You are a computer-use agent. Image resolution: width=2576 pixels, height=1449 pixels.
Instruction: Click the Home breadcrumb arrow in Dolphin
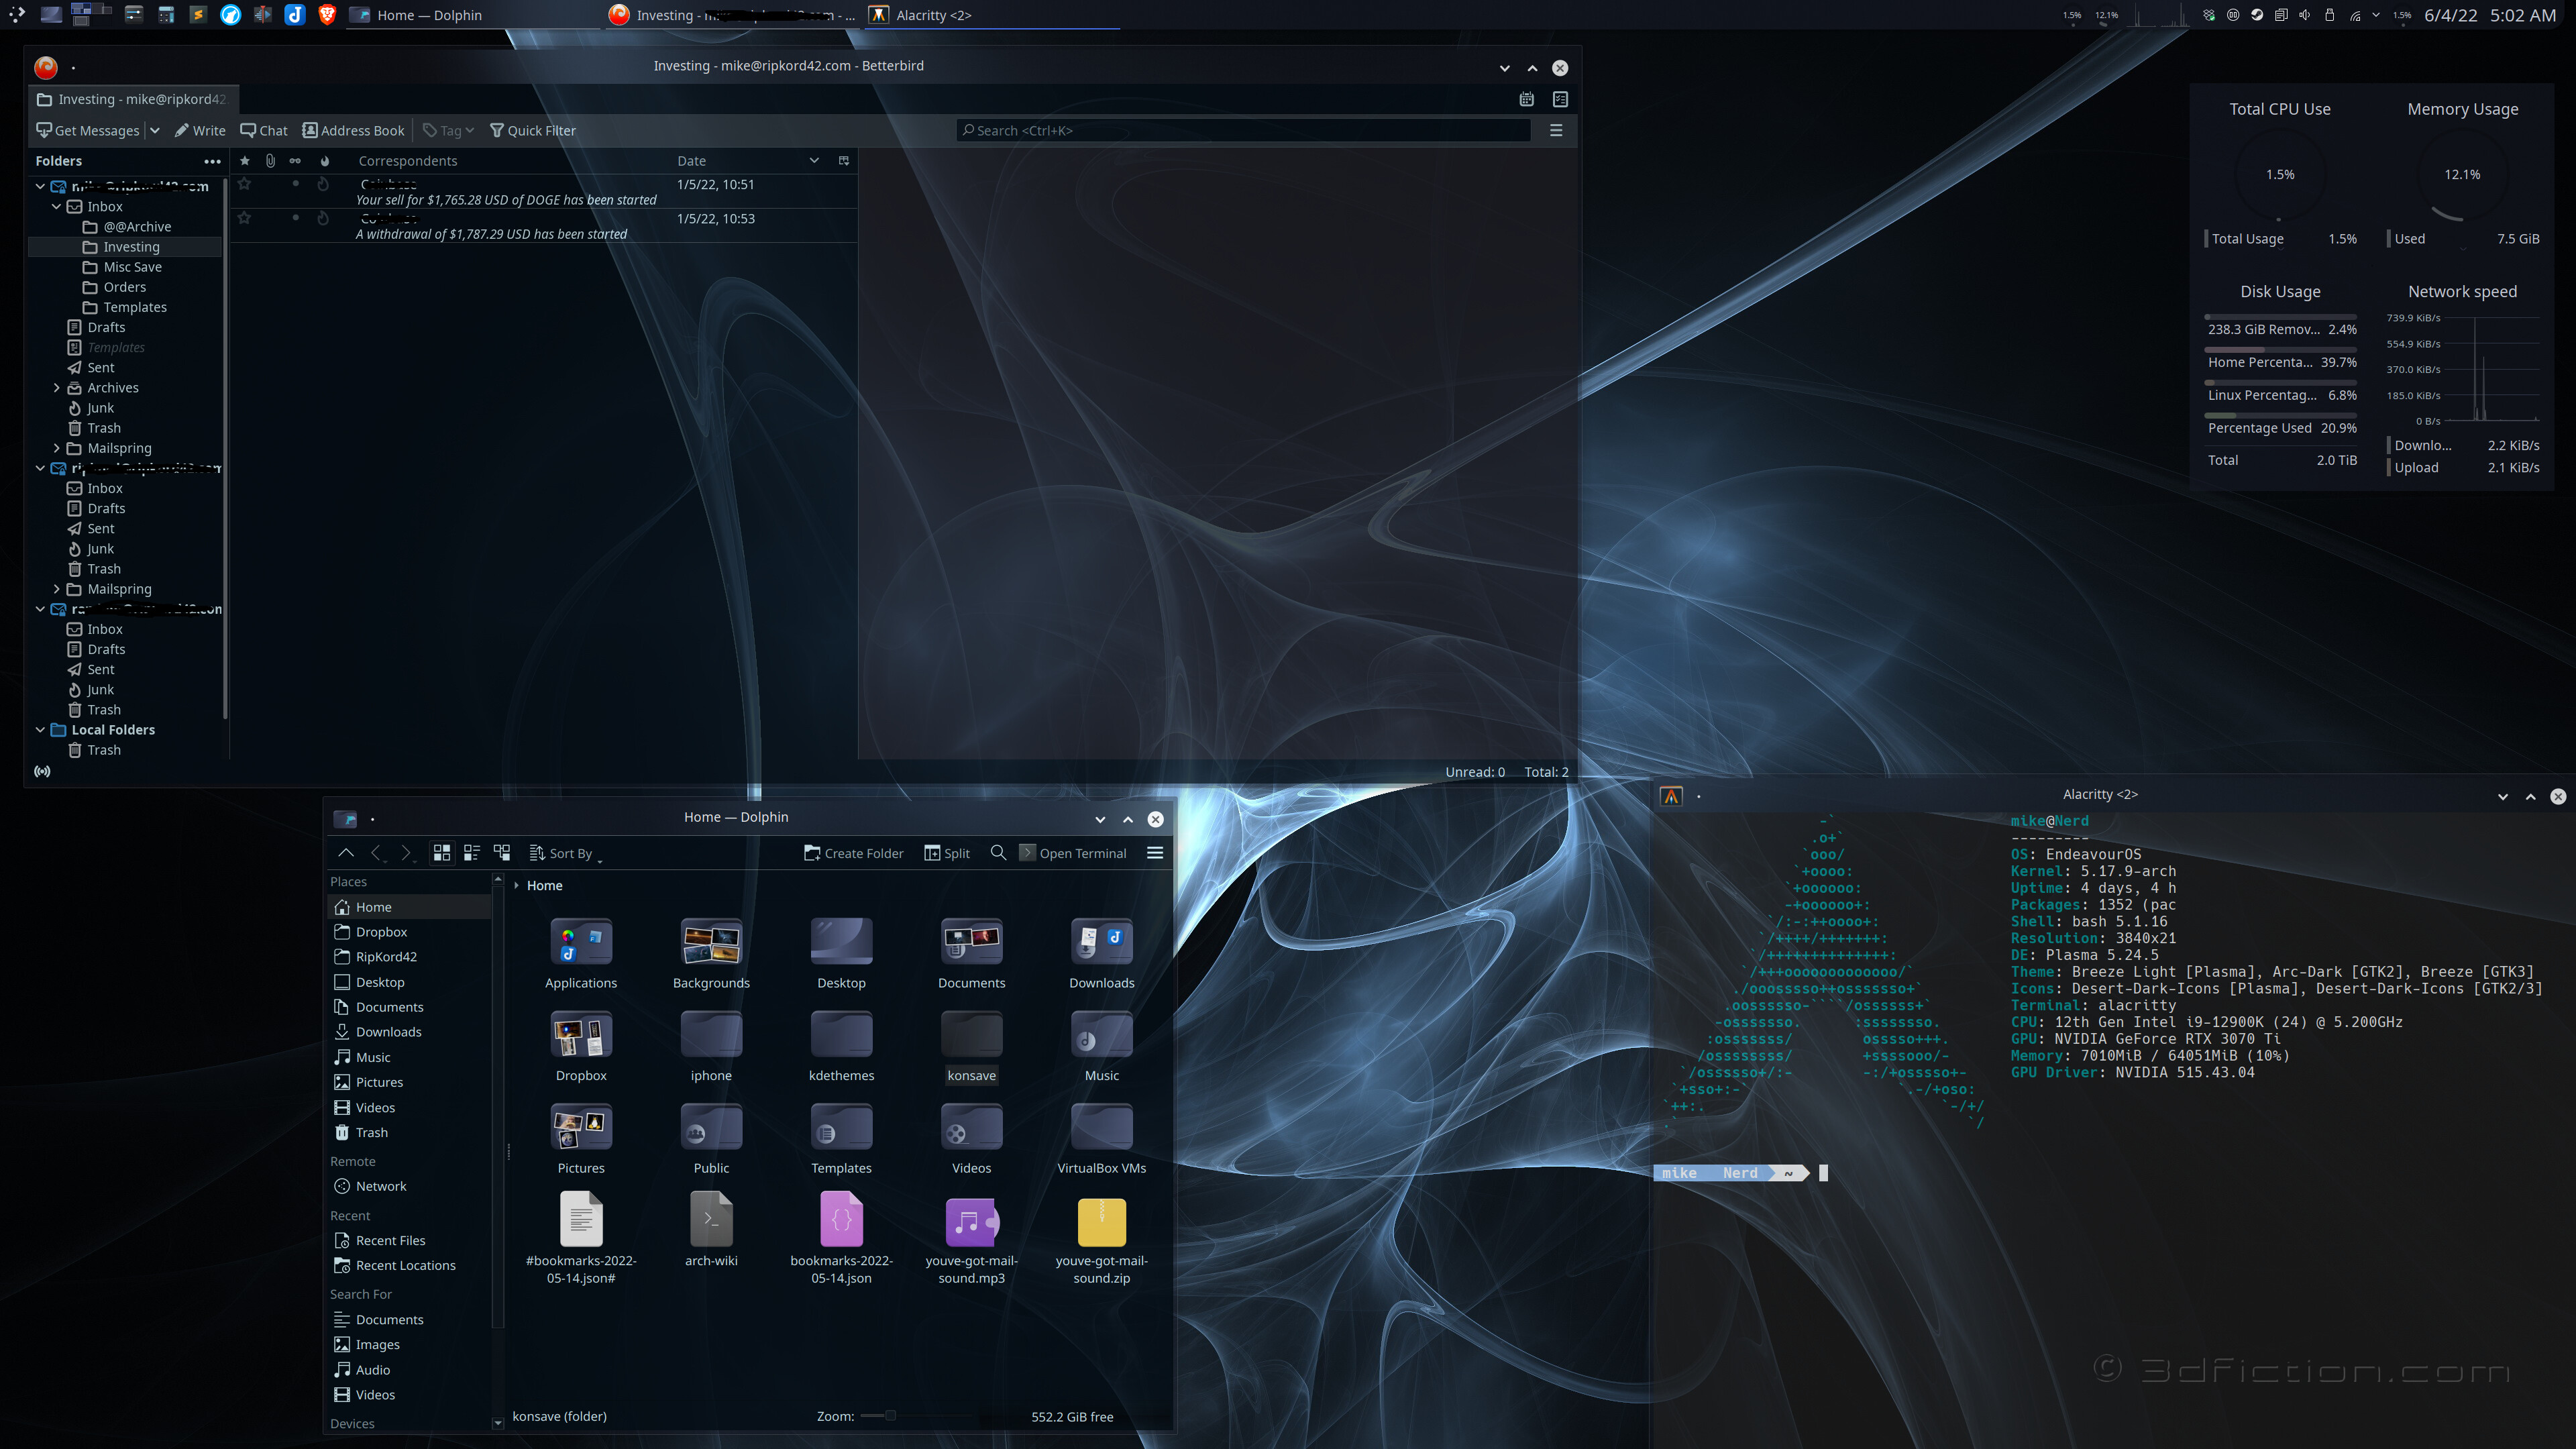(516, 886)
